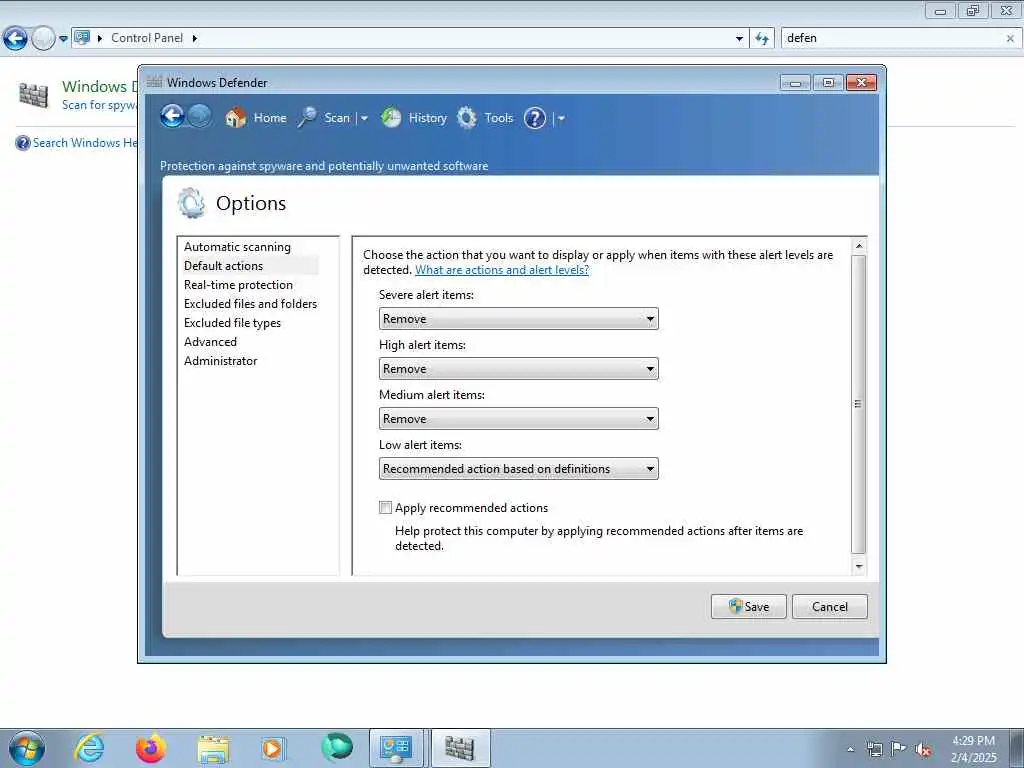Open Windows Explorer from taskbar
Viewport: 1024px width, 768px height.
coord(213,749)
